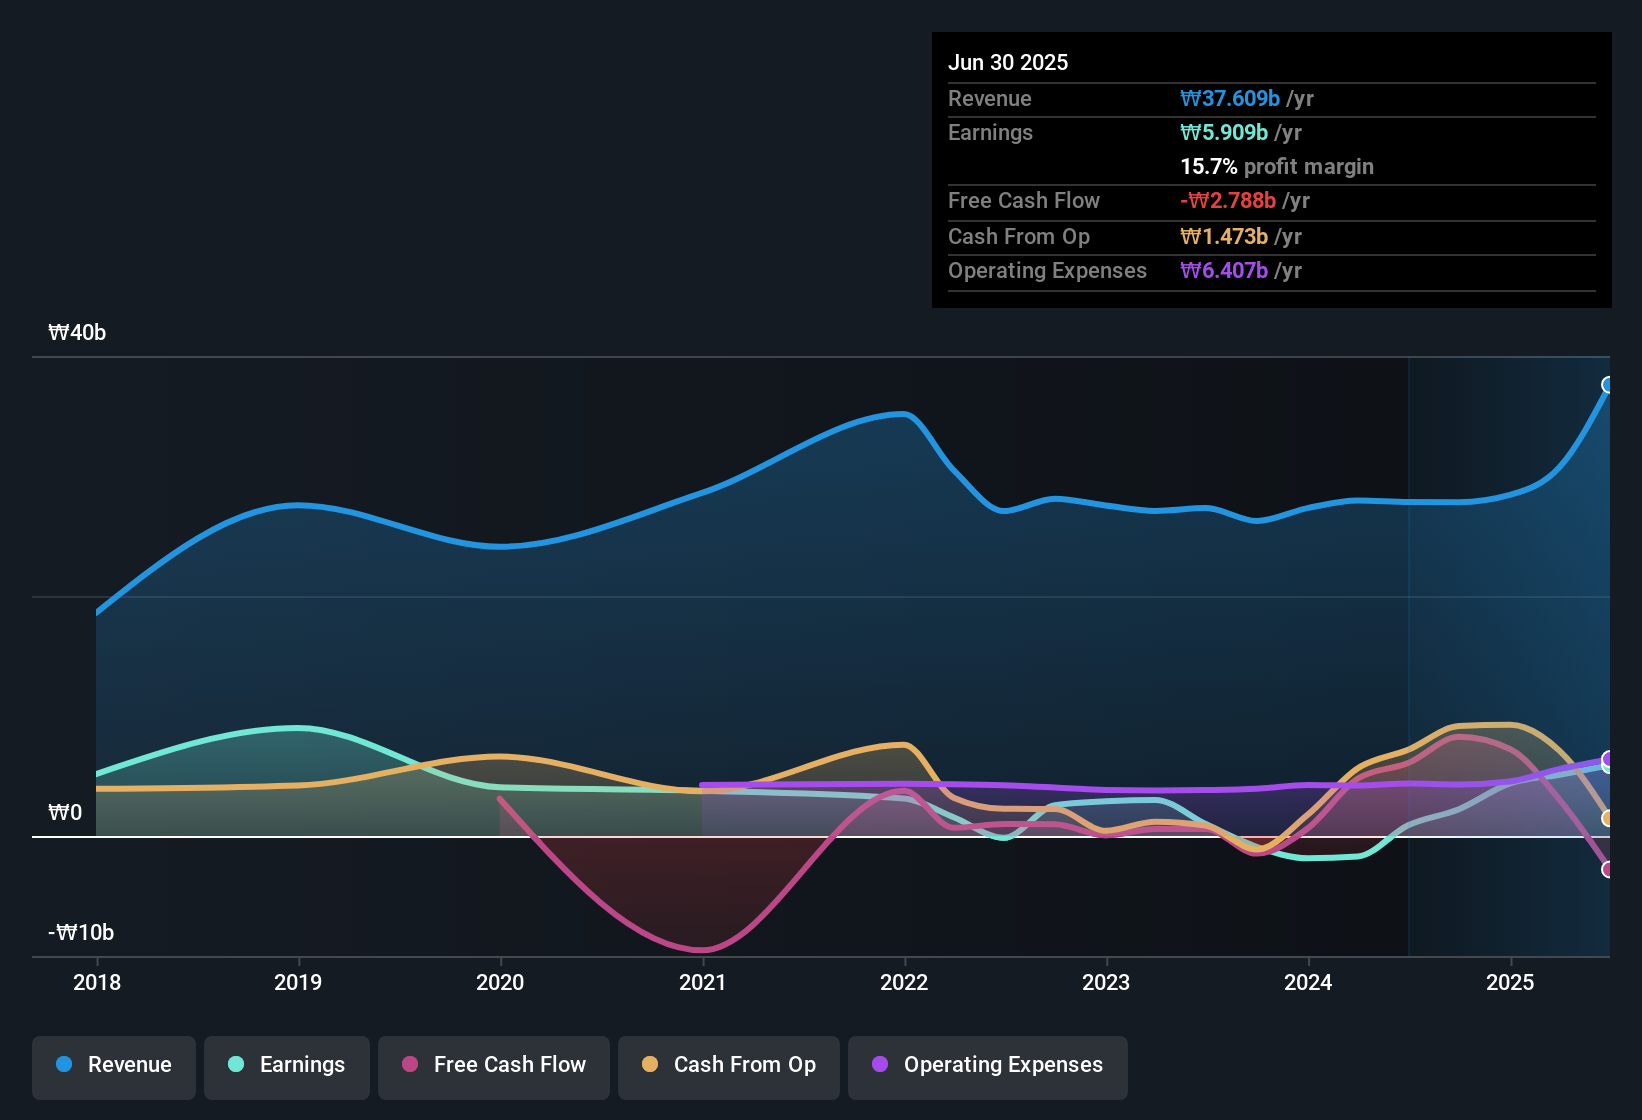
Task: Click the pink Free Cash Flow legend dot
Action: 410,1064
